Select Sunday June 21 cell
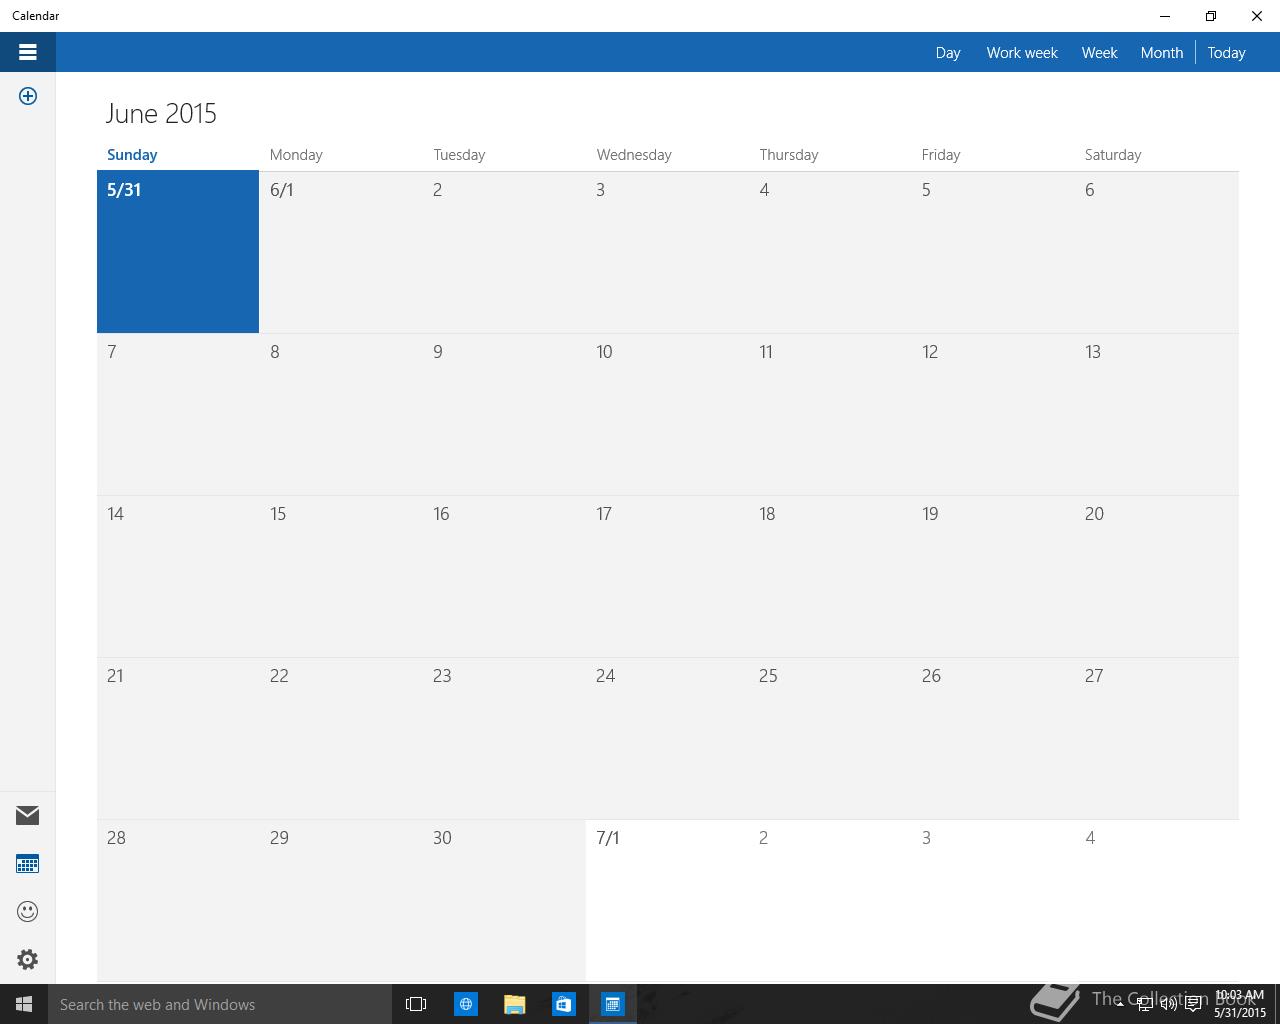 (x=178, y=738)
